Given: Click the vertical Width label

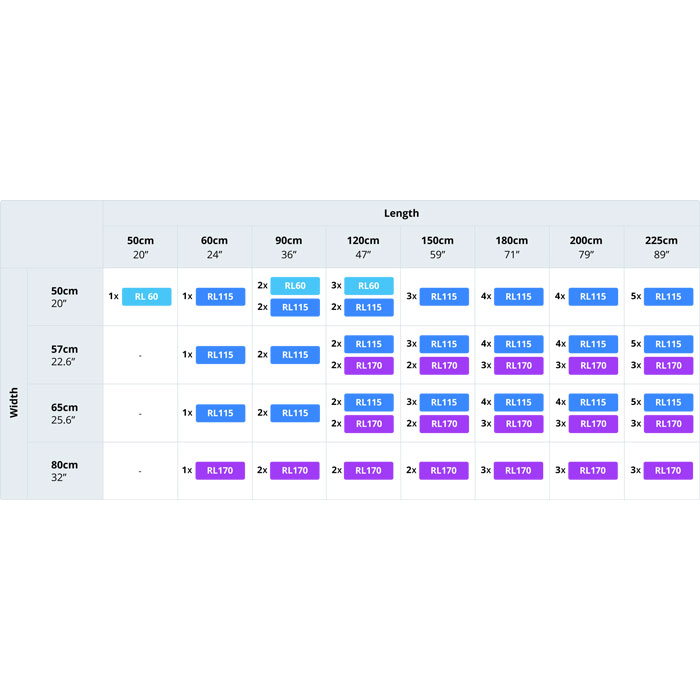Looking at the screenshot, I should [x=14, y=383].
